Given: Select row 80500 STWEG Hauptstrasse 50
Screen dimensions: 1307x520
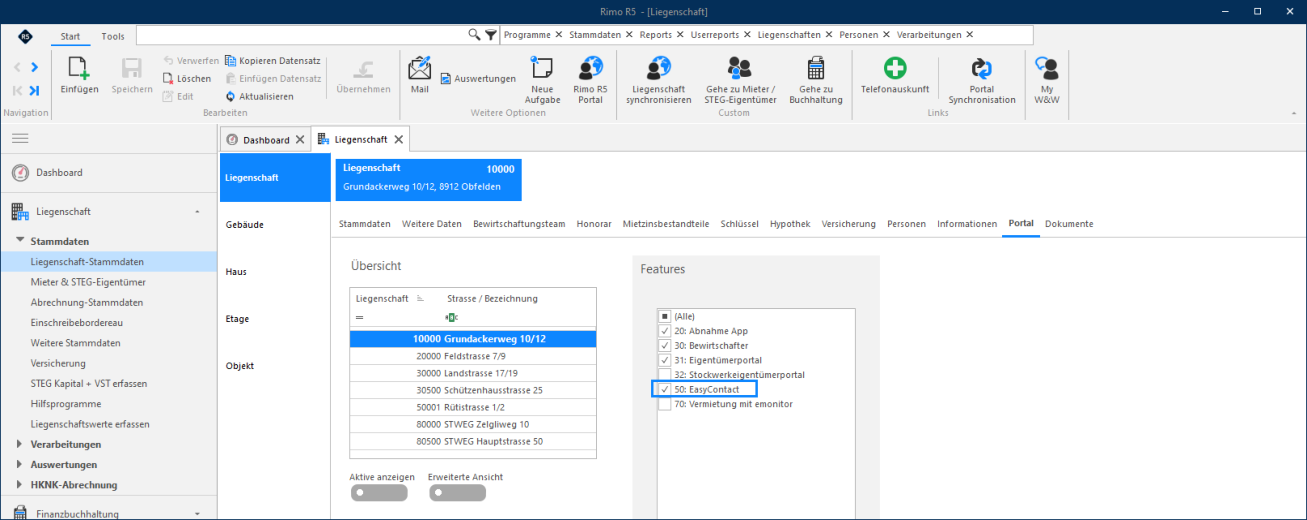Looking at the screenshot, I should 473,441.
